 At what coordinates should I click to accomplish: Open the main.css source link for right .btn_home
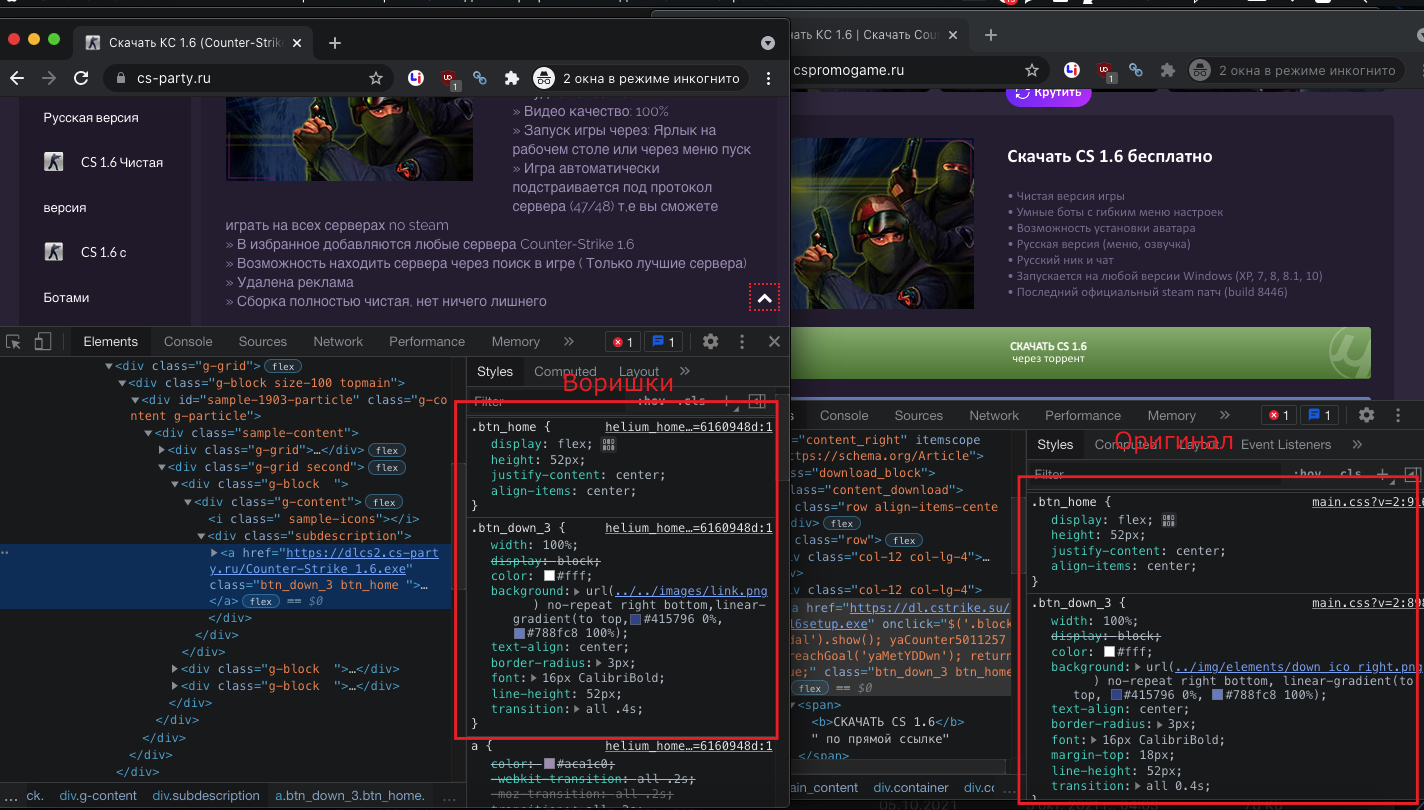[1365, 502]
